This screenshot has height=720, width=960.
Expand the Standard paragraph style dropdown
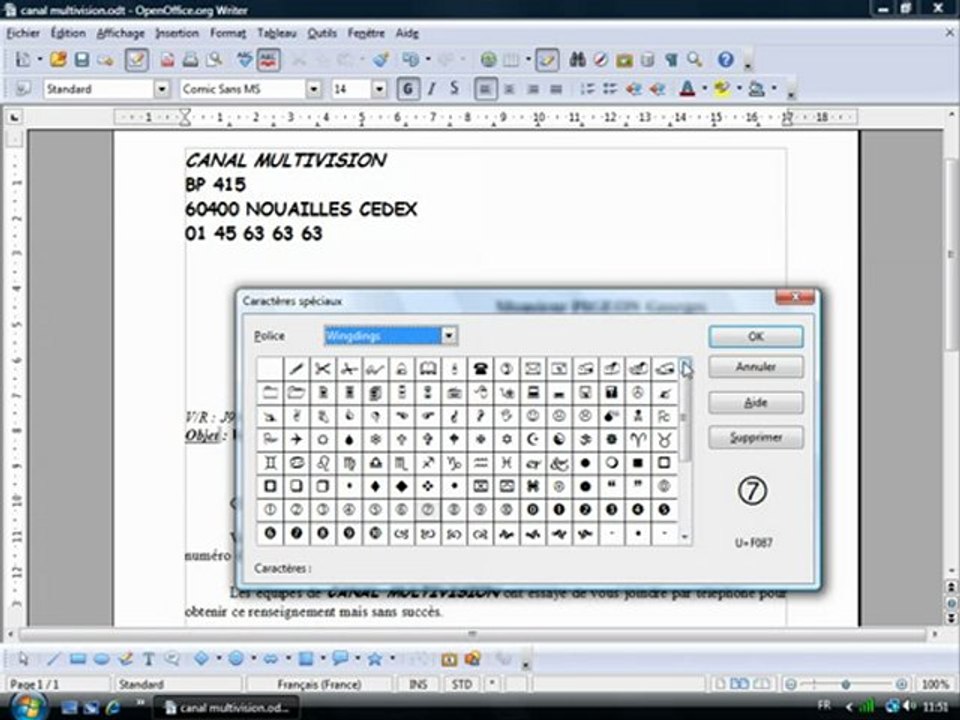point(161,89)
